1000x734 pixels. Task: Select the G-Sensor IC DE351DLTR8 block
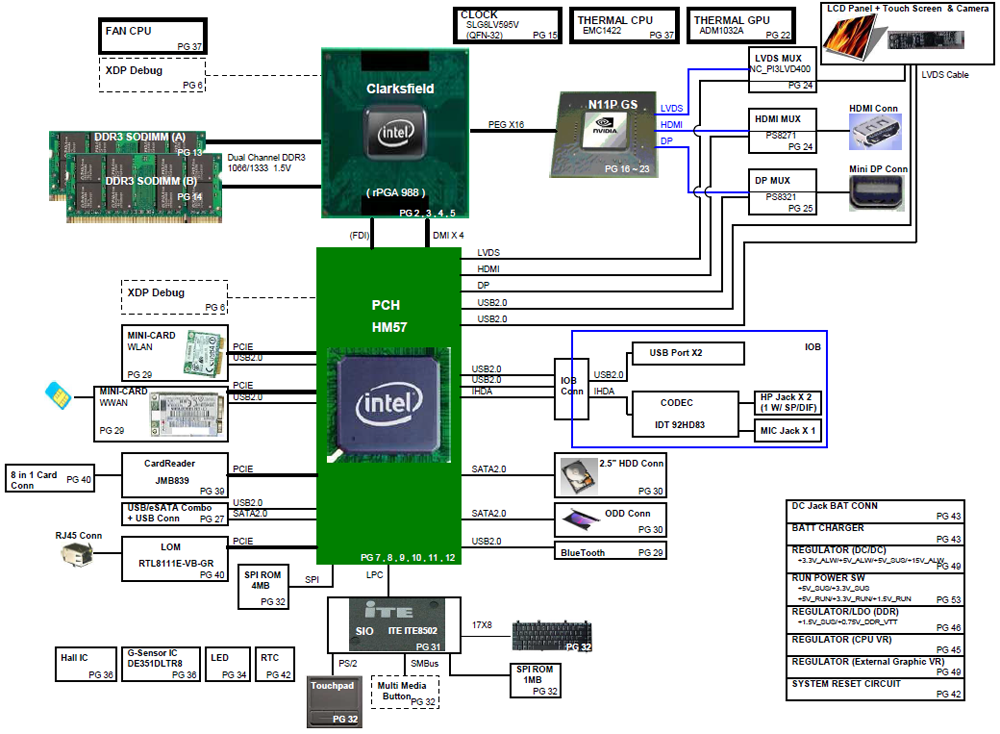[161, 664]
